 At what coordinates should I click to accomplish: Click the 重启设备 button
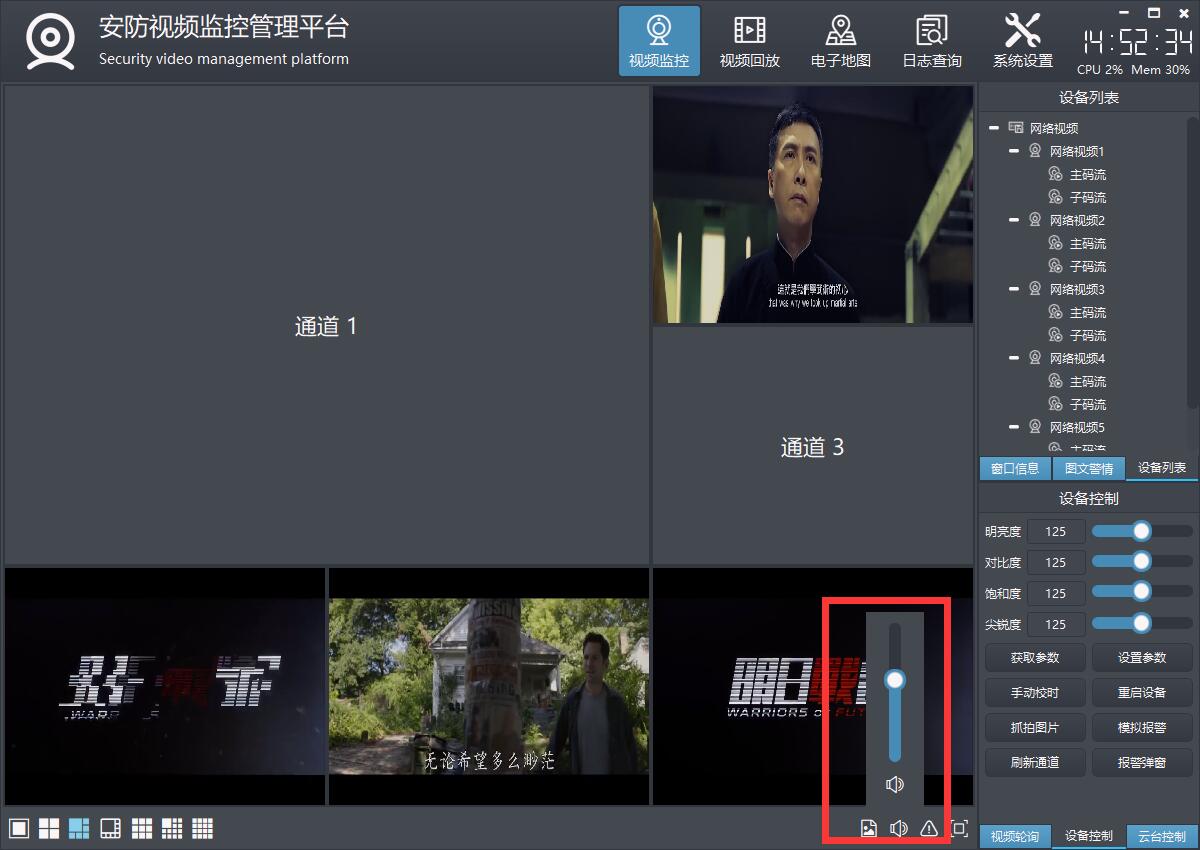[1142, 692]
